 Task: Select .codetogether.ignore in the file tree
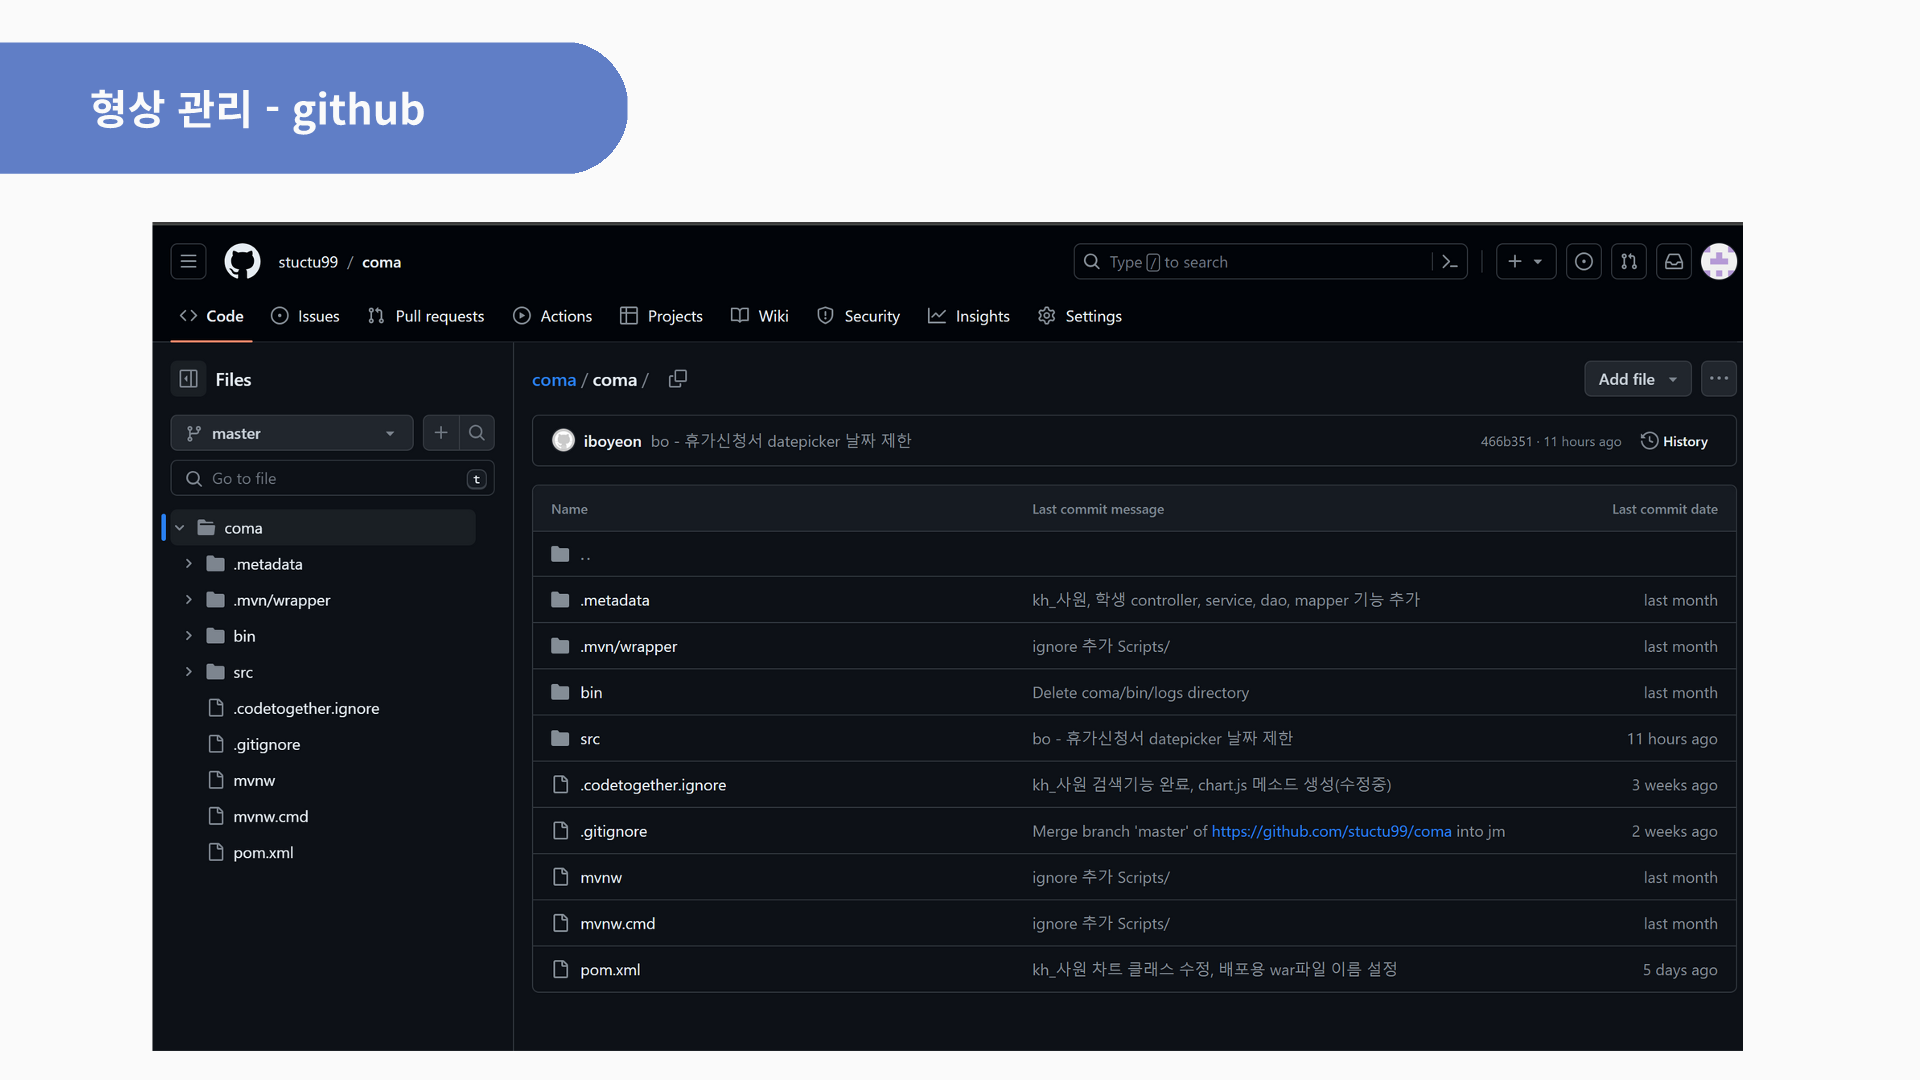point(306,708)
